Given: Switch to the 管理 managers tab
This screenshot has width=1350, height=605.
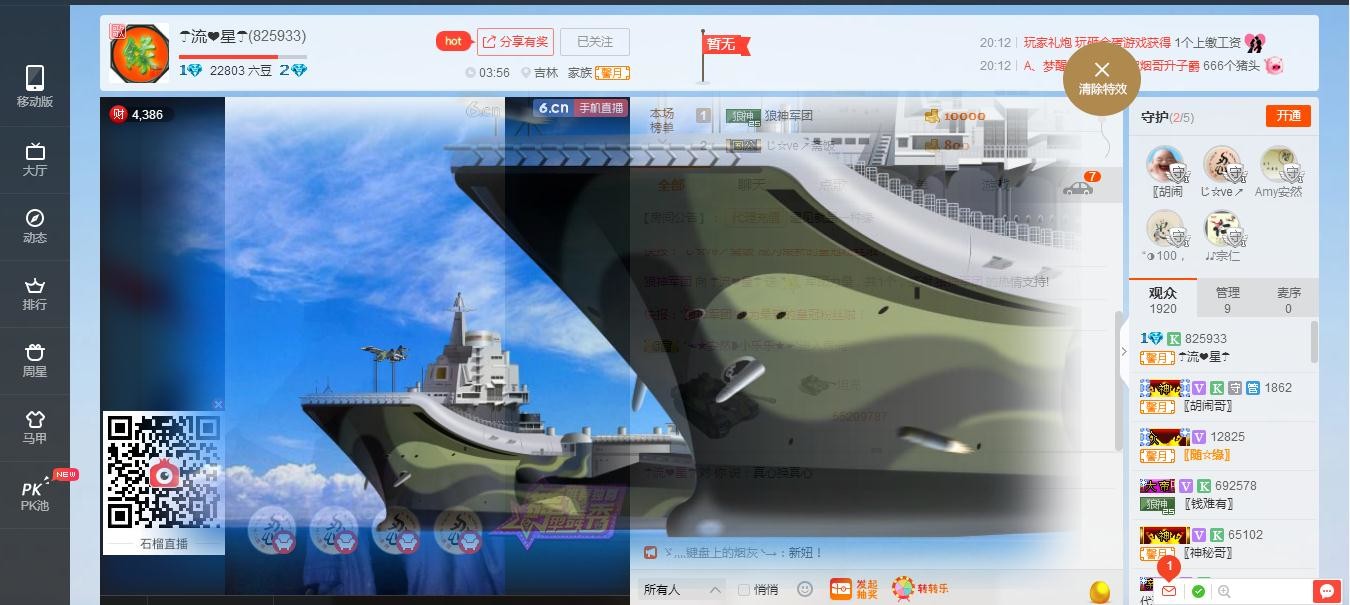Looking at the screenshot, I should click(x=1227, y=300).
